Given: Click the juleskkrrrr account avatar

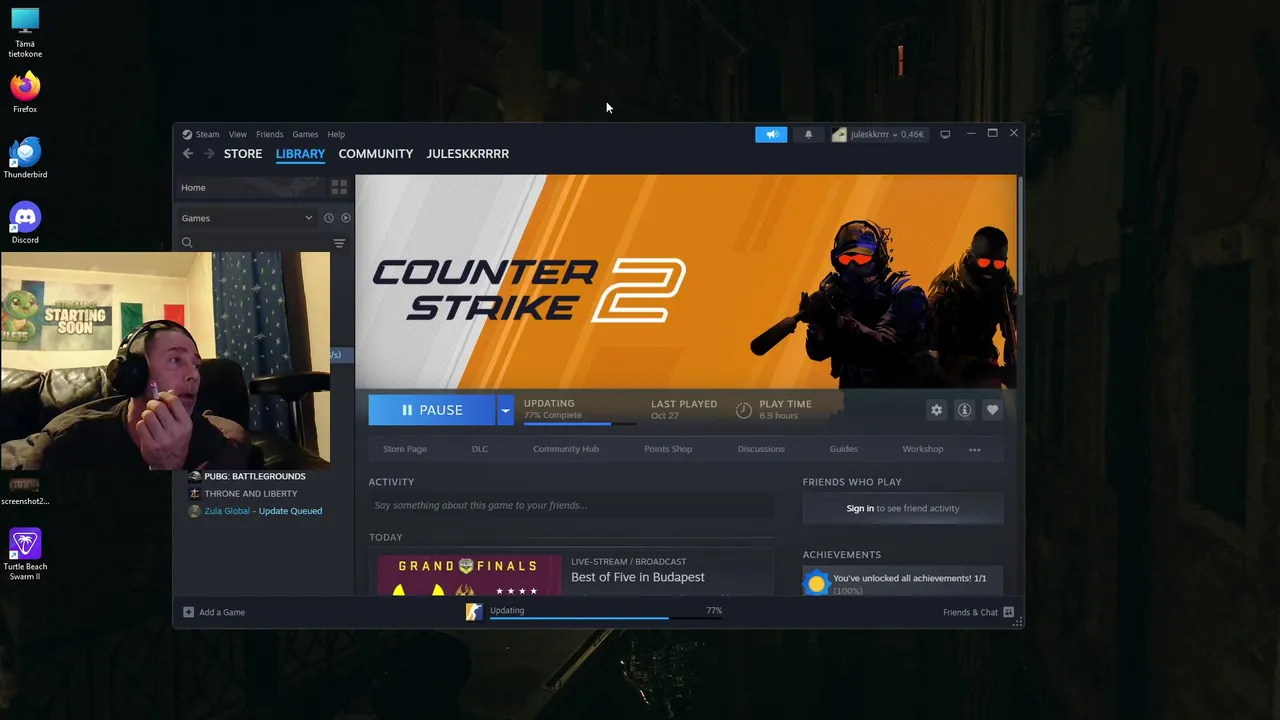Looking at the screenshot, I should (x=839, y=134).
